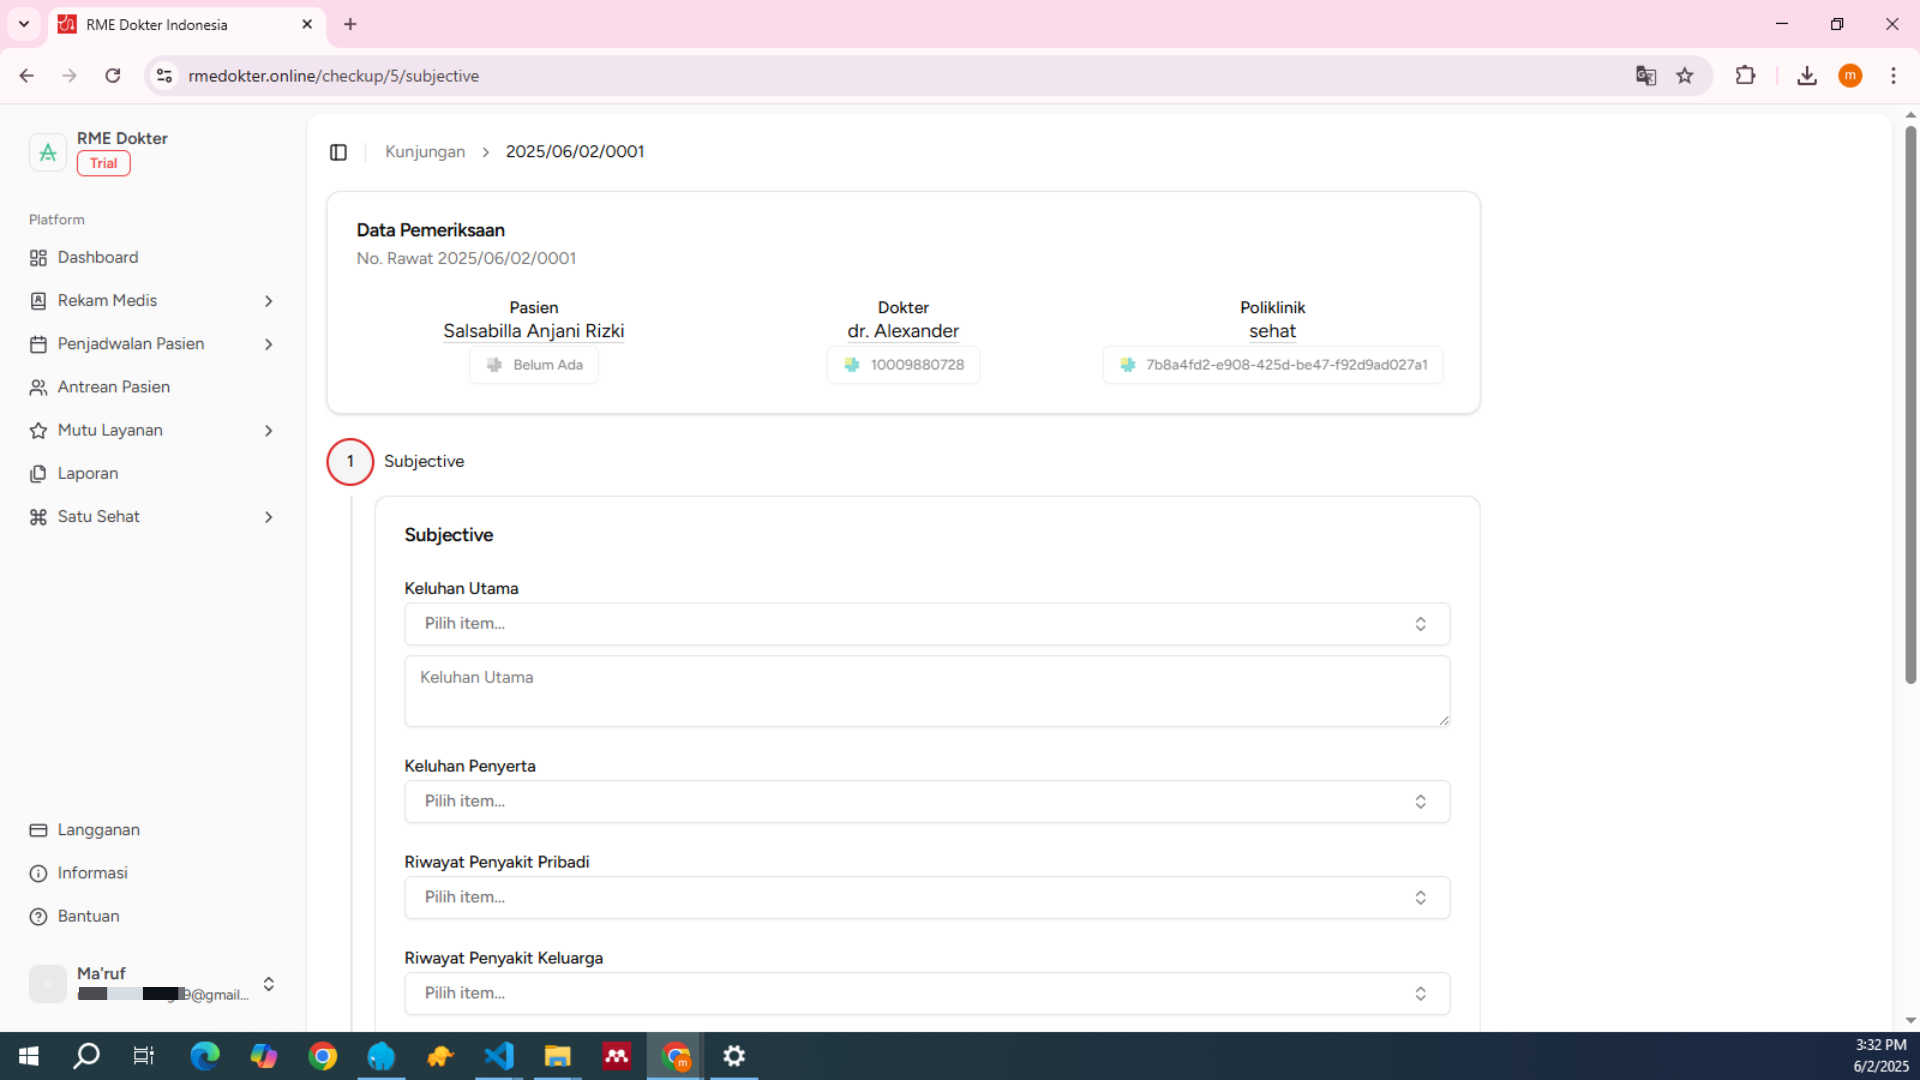The height and width of the screenshot is (1080, 1920).
Task: Click the Laporan document icon
Action: pyautogui.click(x=38, y=474)
